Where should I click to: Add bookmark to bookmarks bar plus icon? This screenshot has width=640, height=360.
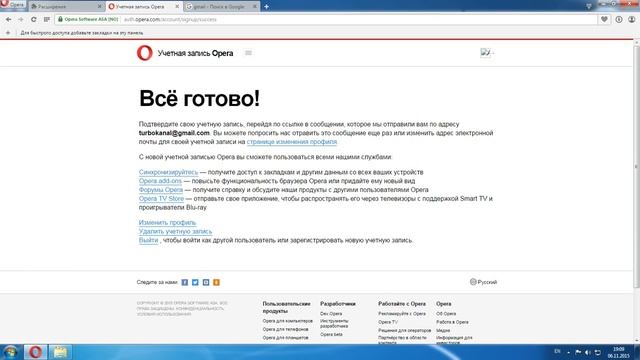(x=8, y=33)
